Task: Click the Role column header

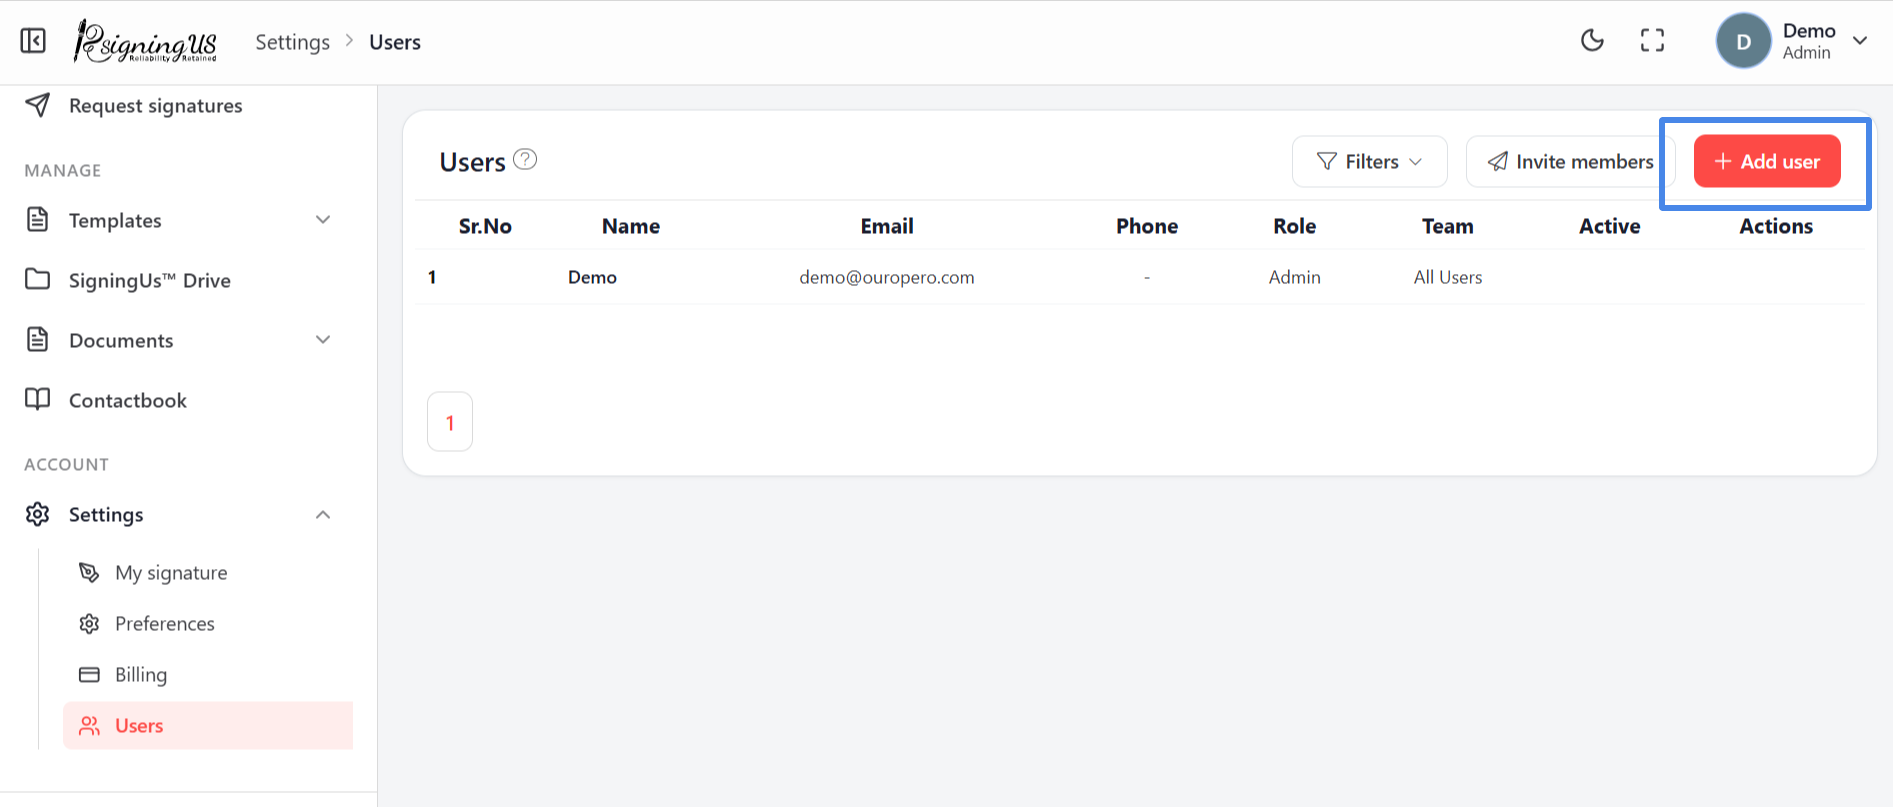Action: (1295, 226)
